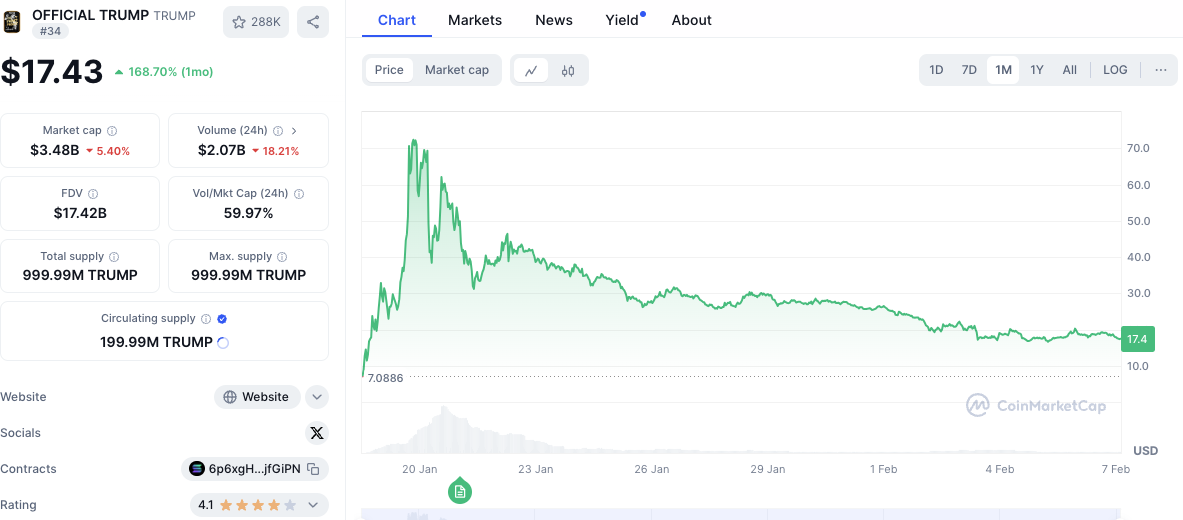Screen dimensions: 1183x520
Task: Click the Market cap info icon
Action: tap(112, 131)
